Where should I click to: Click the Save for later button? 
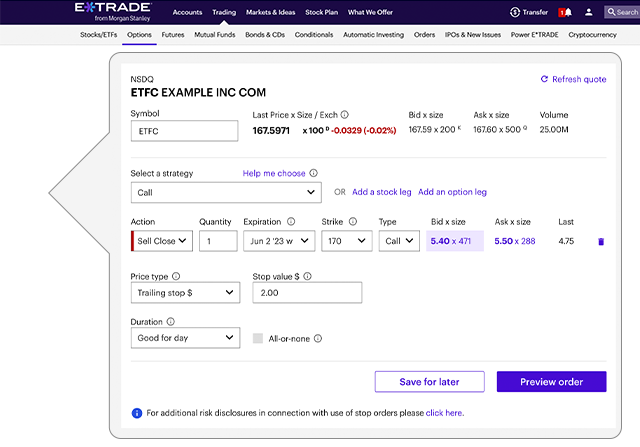tap(429, 381)
